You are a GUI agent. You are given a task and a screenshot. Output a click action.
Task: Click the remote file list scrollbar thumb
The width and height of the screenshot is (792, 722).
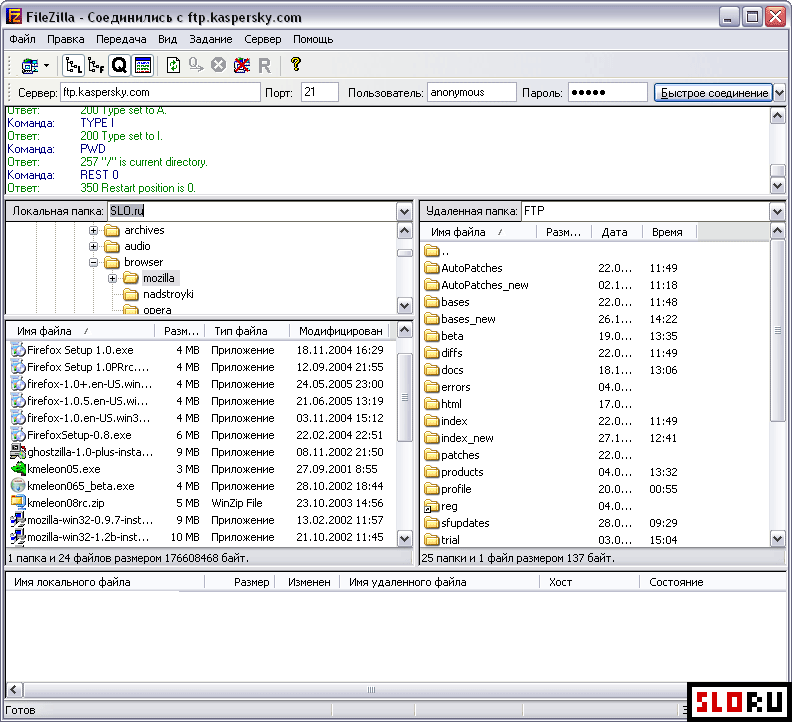[778, 330]
